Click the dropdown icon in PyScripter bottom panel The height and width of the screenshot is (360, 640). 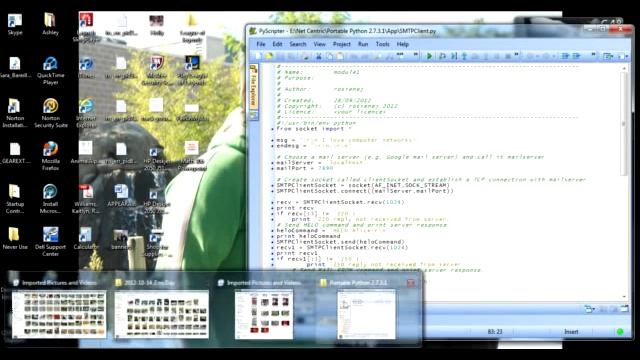pyautogui.click(x=589, y=309)
